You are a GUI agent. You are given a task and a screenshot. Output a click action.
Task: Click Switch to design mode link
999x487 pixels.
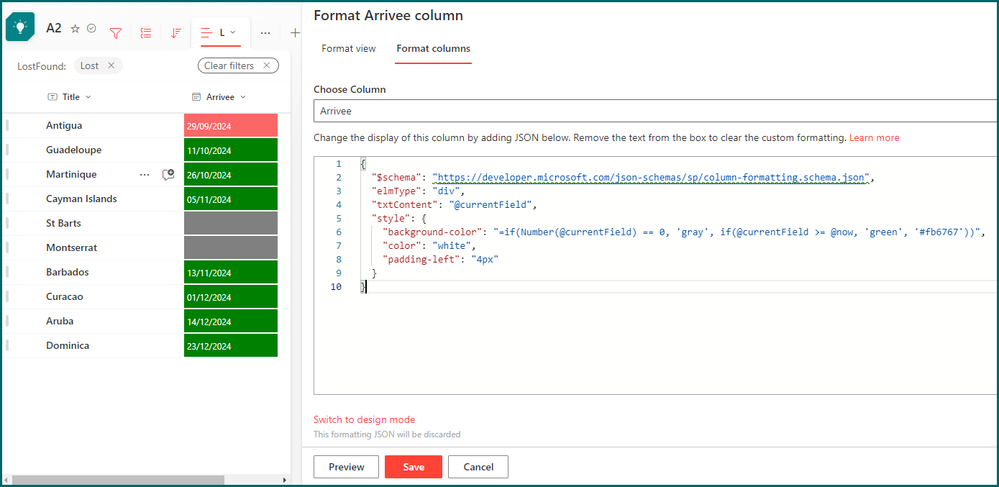tap(364, 420)
